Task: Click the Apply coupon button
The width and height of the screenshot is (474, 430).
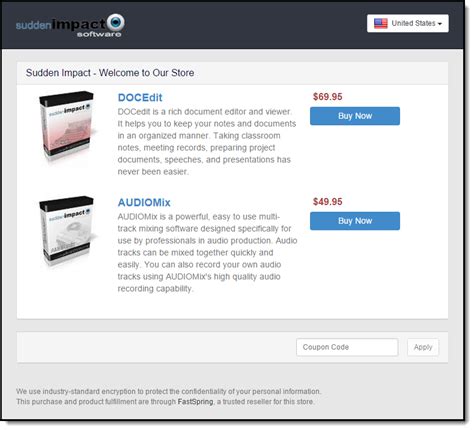Action: [x=423, y=347]
